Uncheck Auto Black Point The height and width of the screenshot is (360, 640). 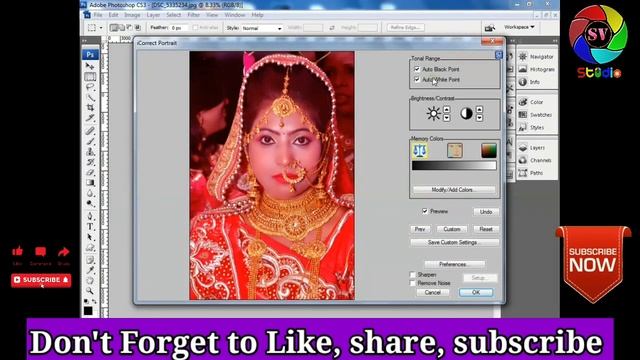coord(417,69)
